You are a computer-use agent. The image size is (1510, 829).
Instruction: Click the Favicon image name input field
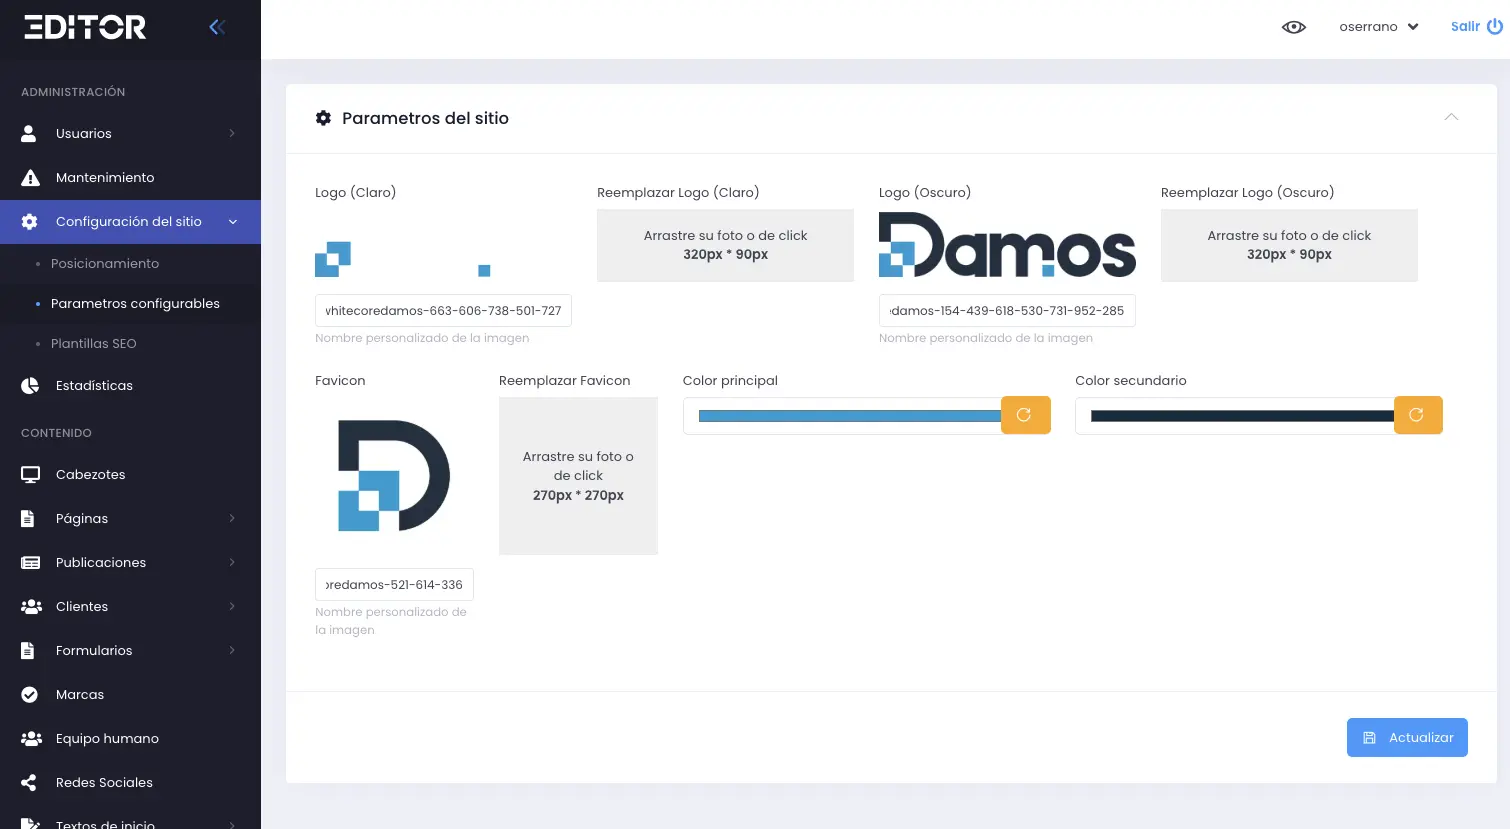(394, 585)
